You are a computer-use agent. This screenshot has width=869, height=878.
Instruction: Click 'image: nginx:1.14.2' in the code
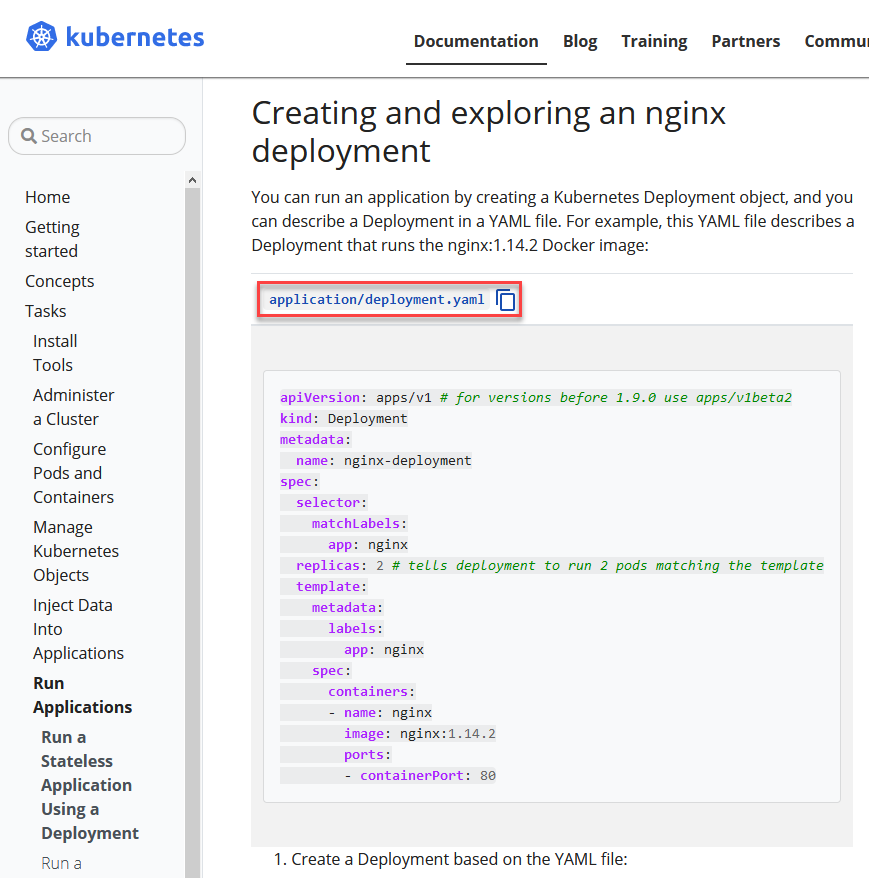420,734
